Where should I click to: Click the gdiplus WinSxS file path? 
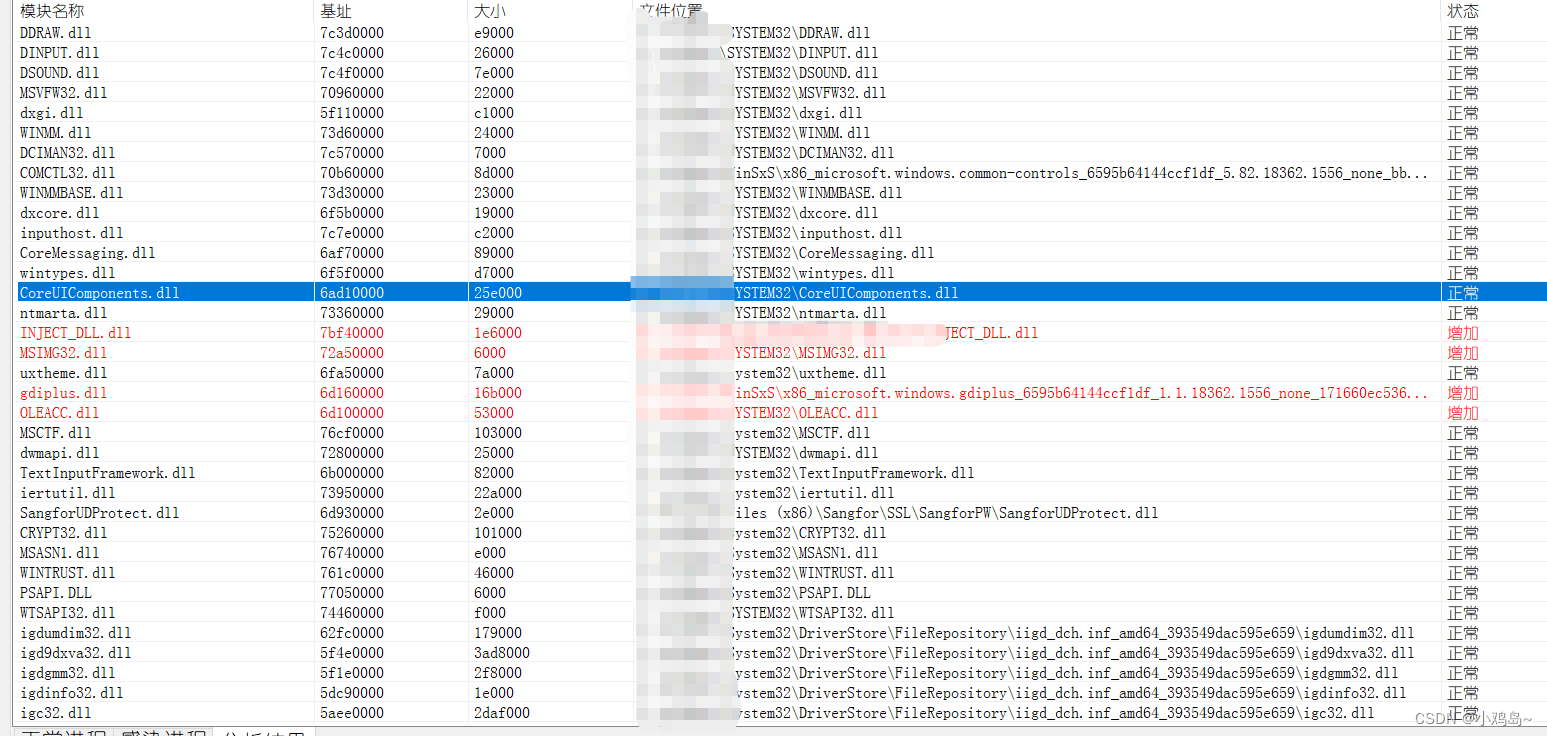coord(1081,392)
